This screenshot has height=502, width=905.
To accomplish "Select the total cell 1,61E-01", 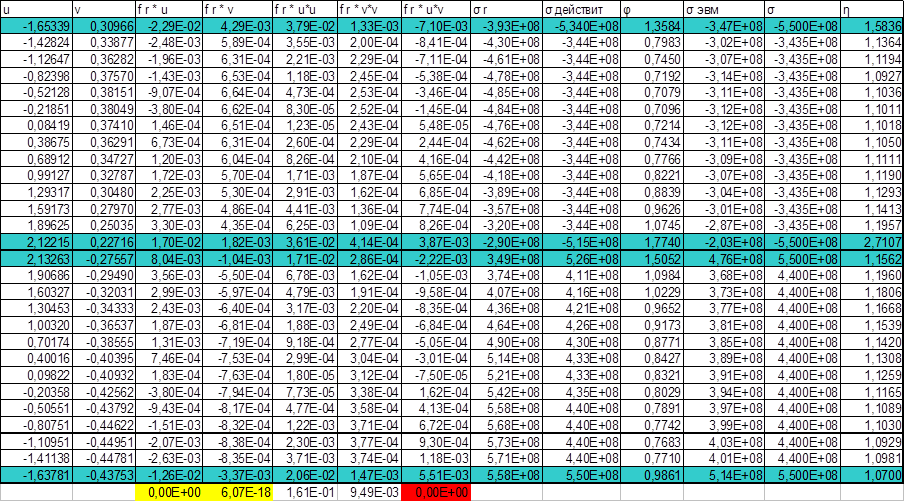I will pyautogui.click(x=305, y=492).
